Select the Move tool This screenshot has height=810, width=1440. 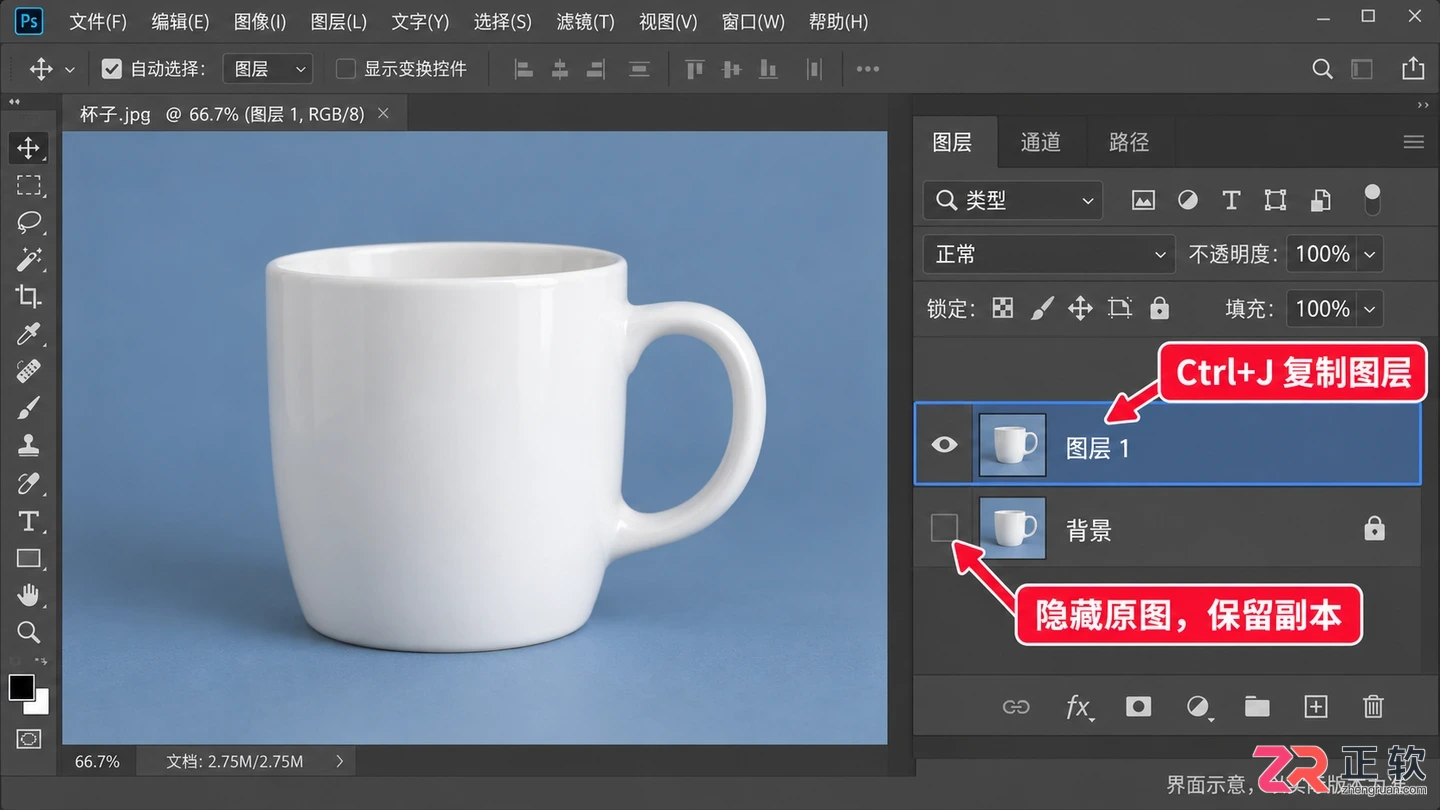[28, 148]
